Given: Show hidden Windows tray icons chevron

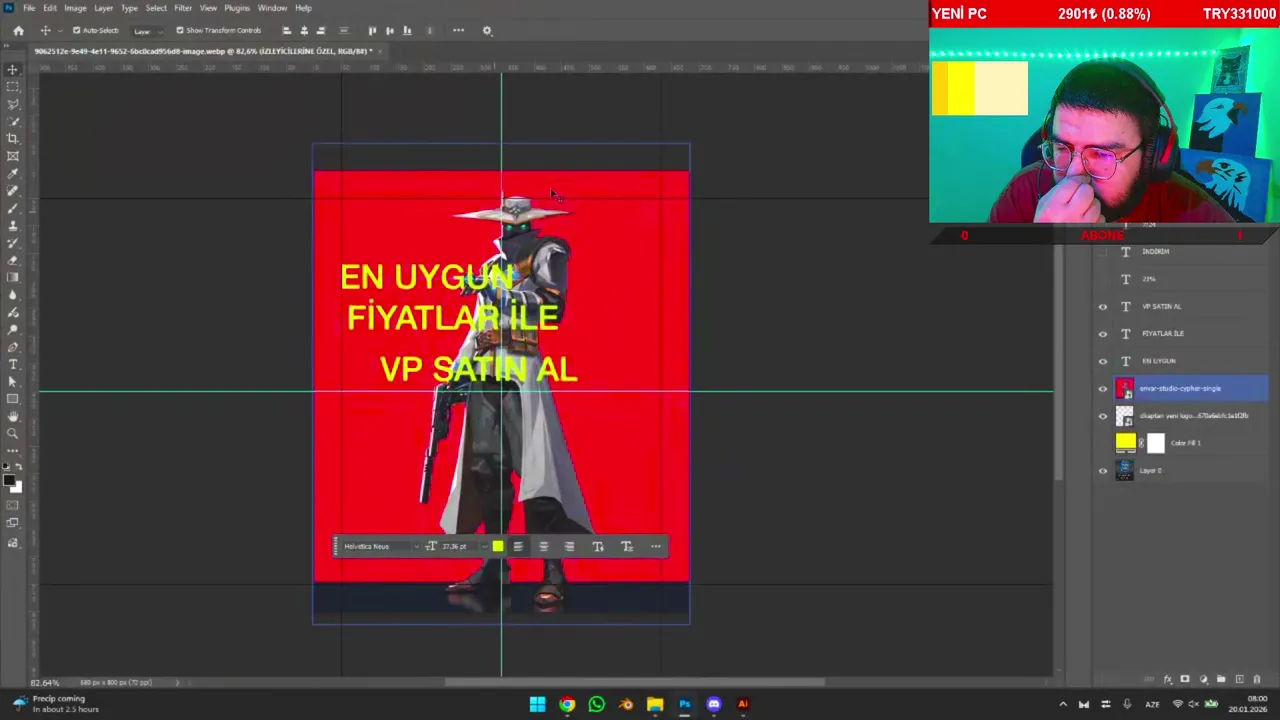Looking at the screenshot, I should click(1063, 704).
